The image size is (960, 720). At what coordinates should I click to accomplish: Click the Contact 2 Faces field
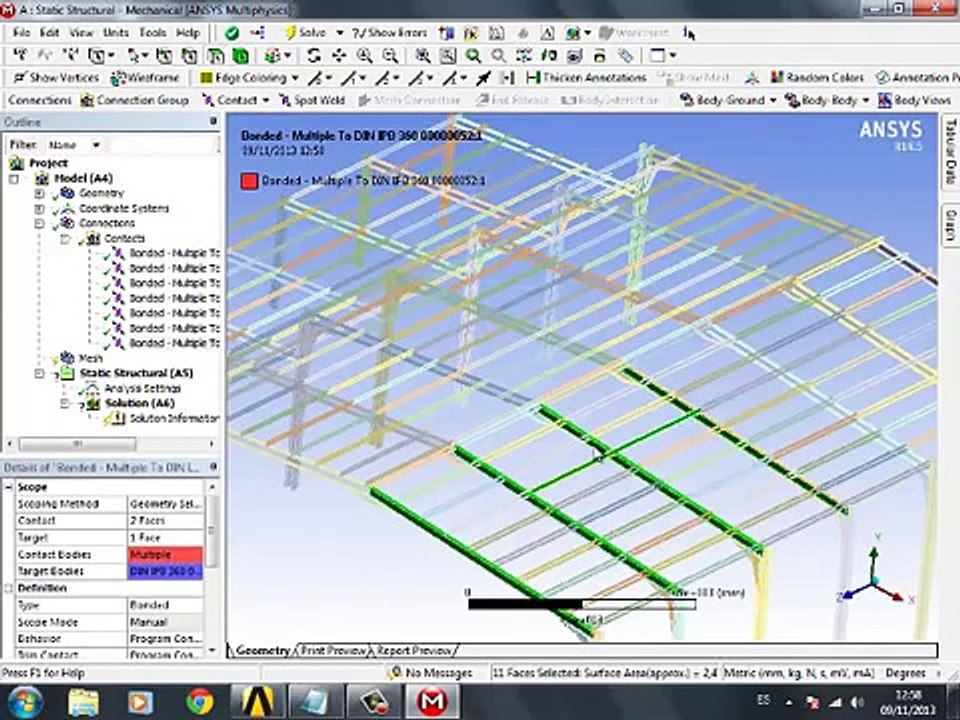(165, 521)
